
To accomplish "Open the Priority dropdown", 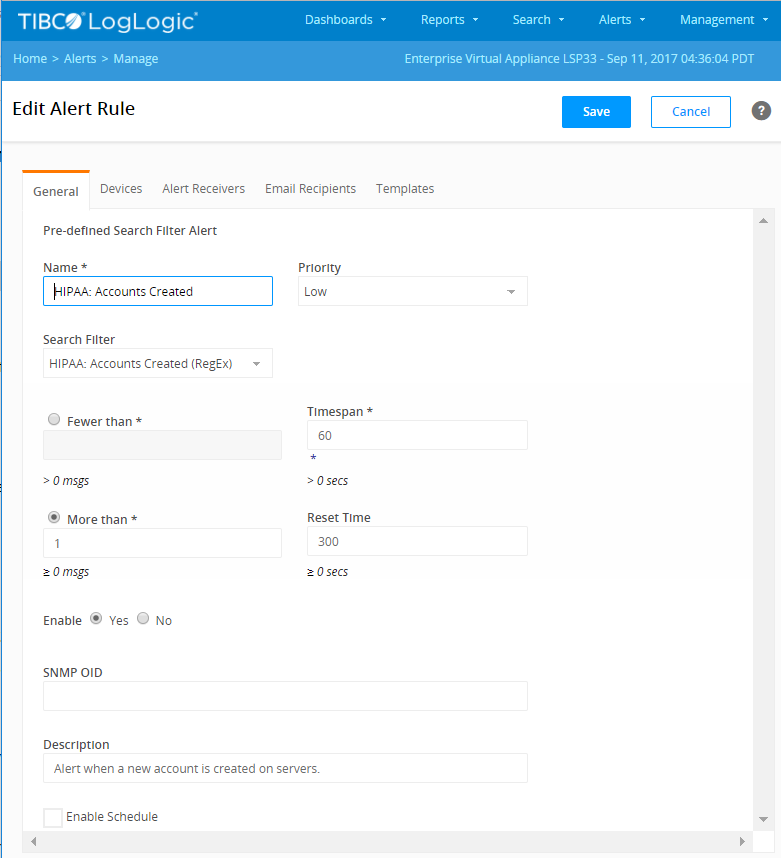I will tap(413, 291).
